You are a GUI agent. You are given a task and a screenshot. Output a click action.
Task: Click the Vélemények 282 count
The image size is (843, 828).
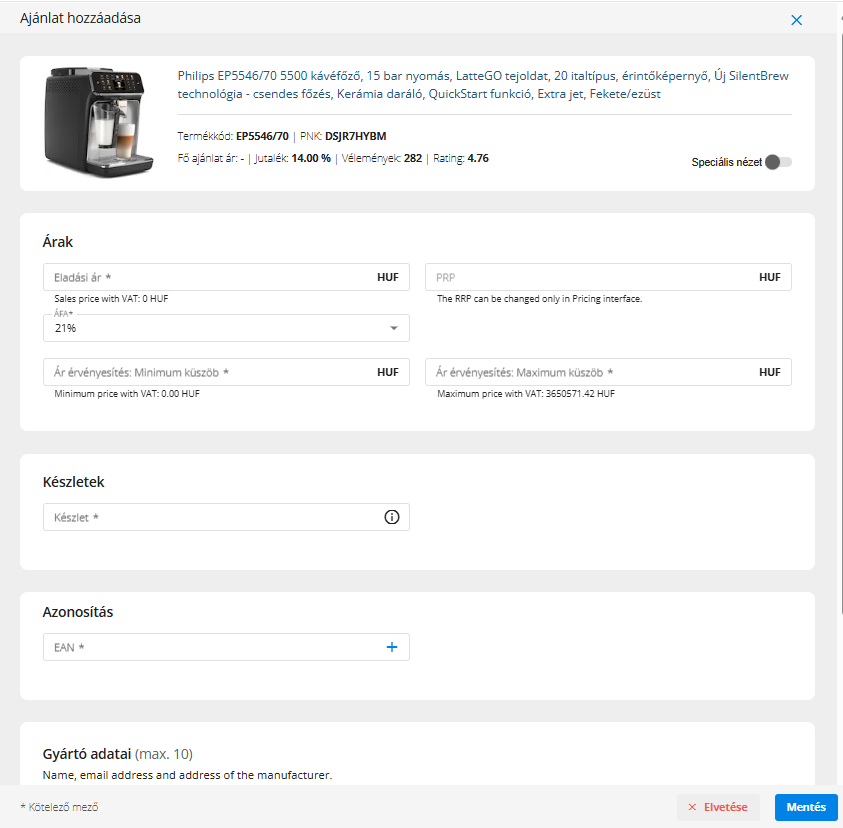point(413,159)
